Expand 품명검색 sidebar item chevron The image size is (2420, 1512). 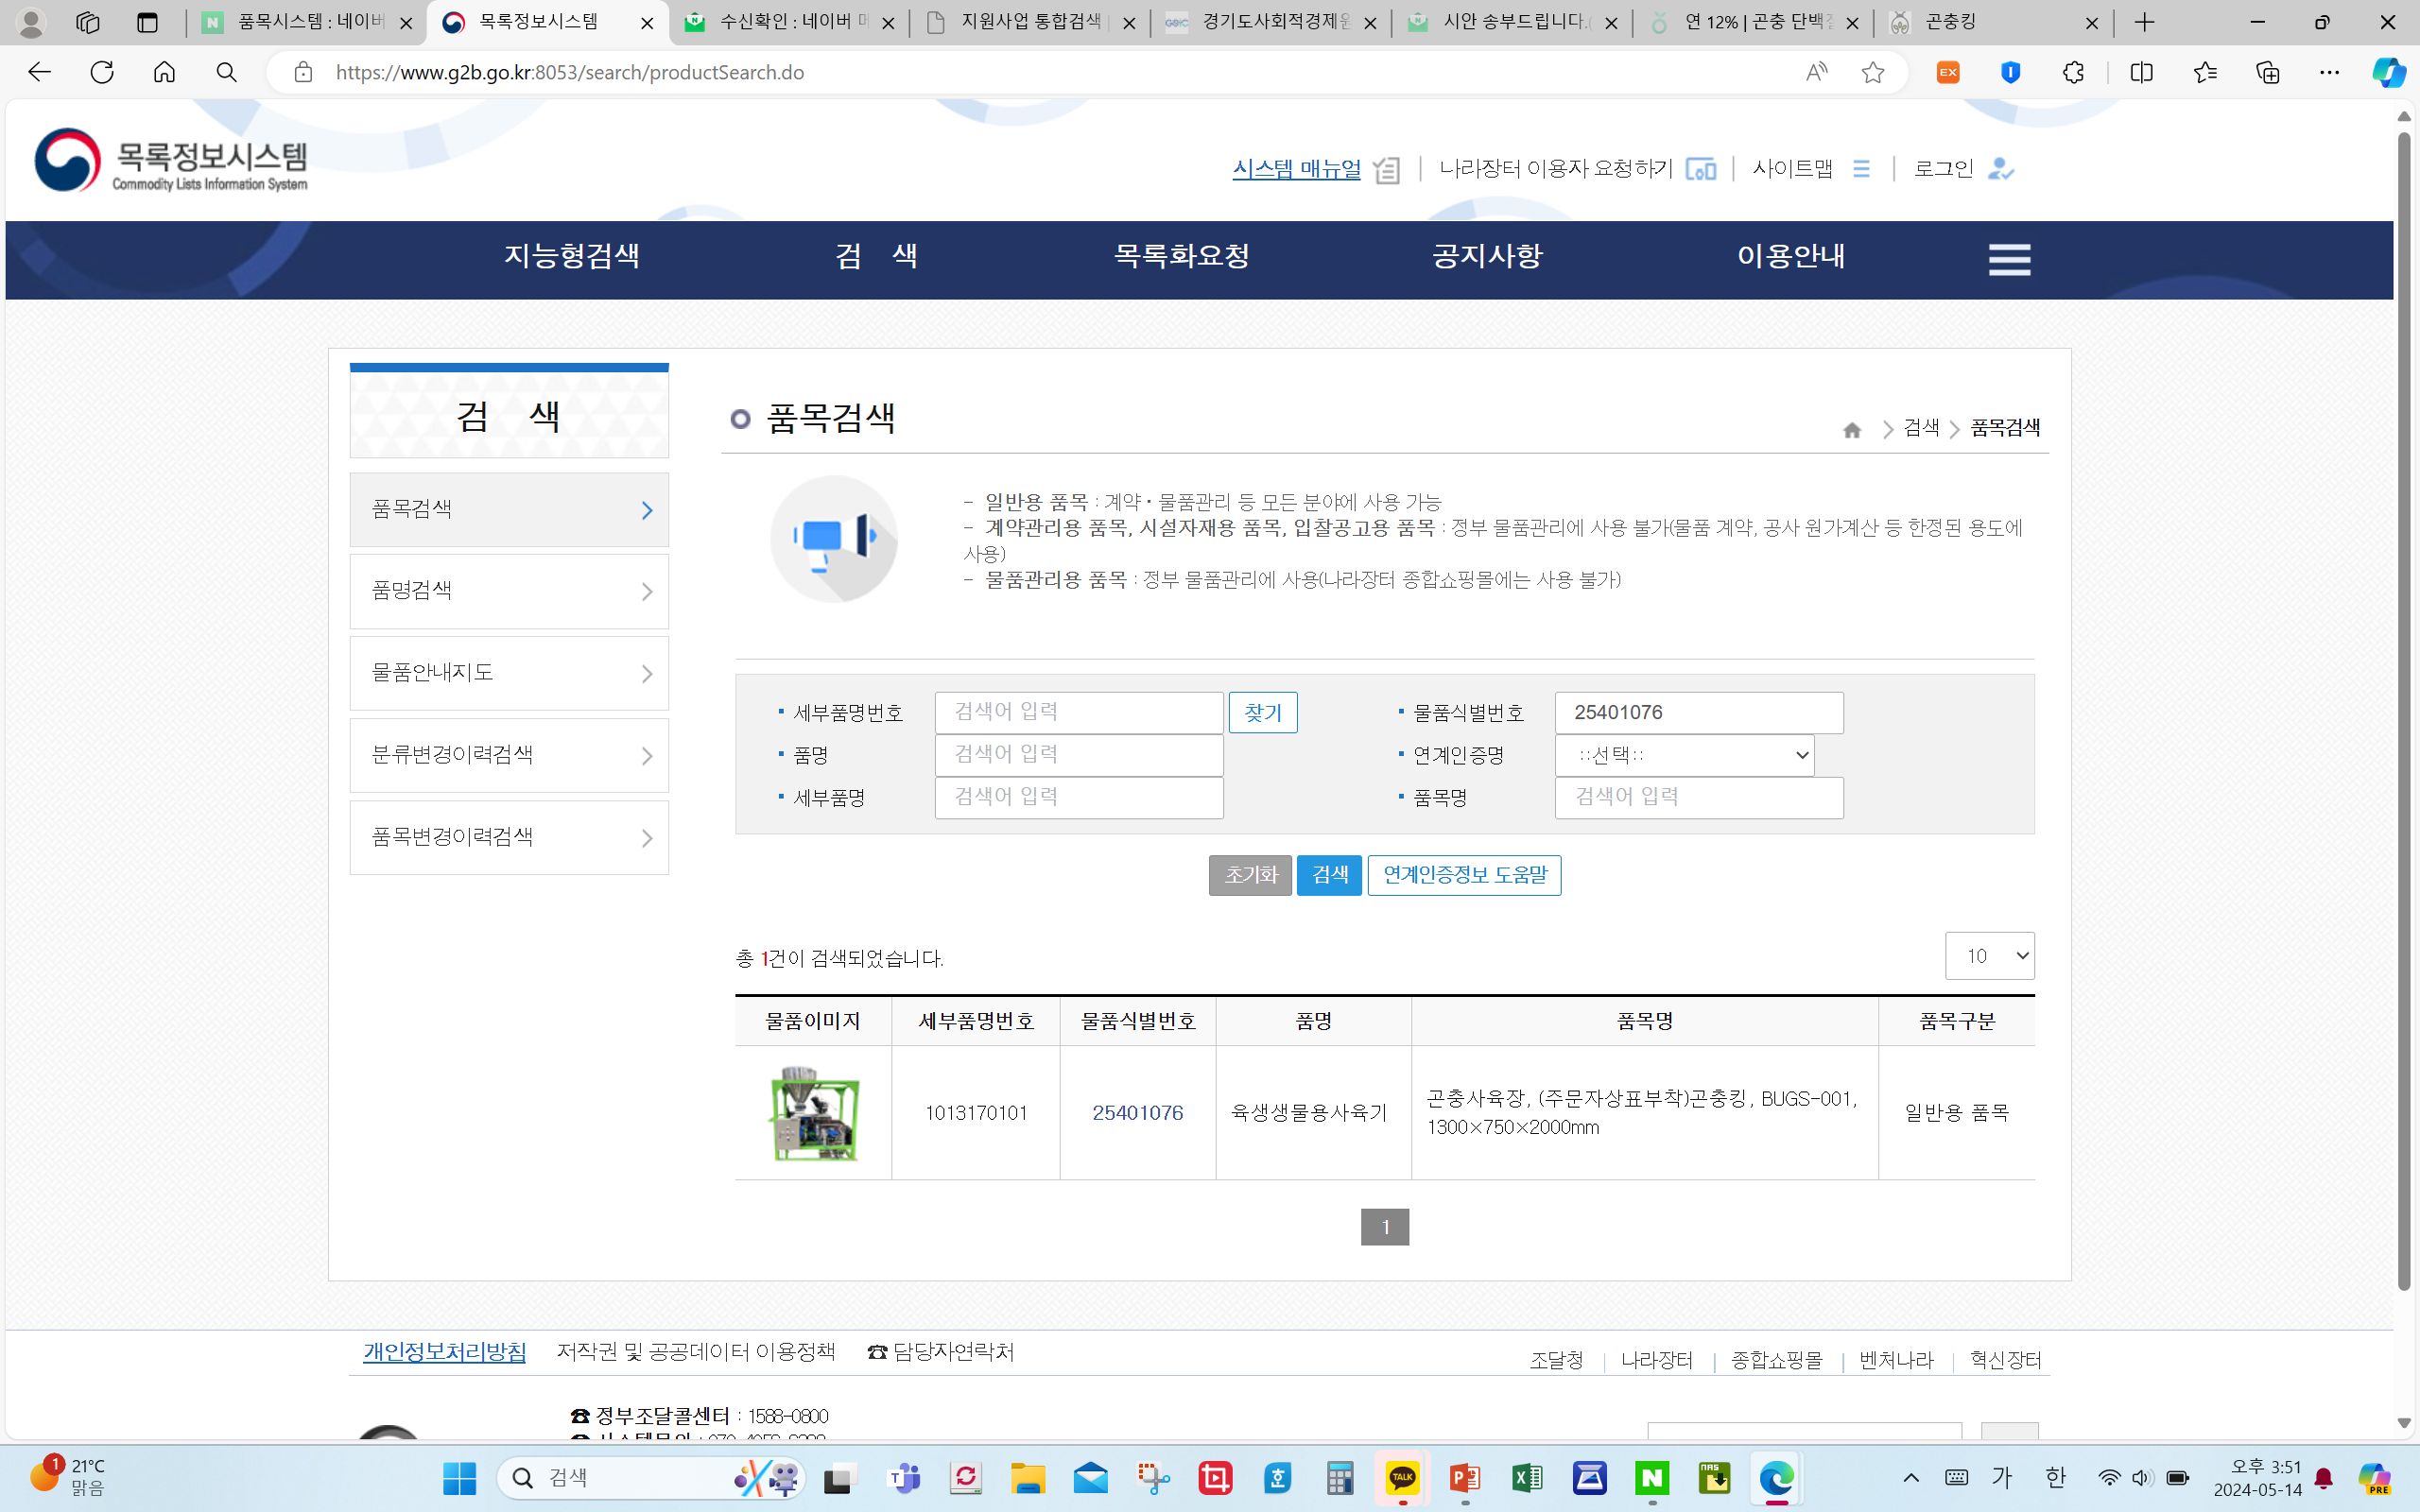tap(647, 592)
